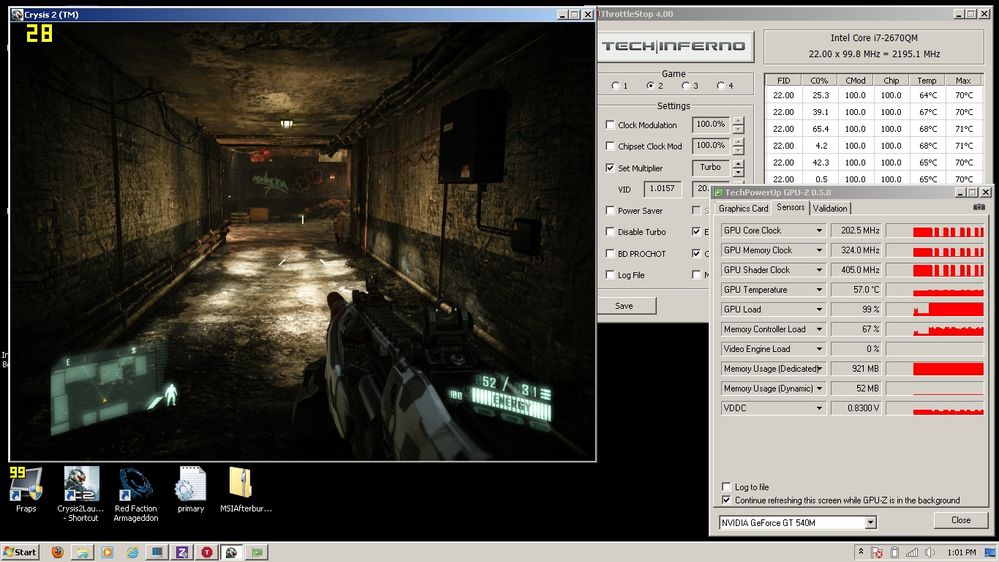999x562 pixels.
Task: Adjust Clock Modulation percentage spinner
Action: [x=738, y=125]
